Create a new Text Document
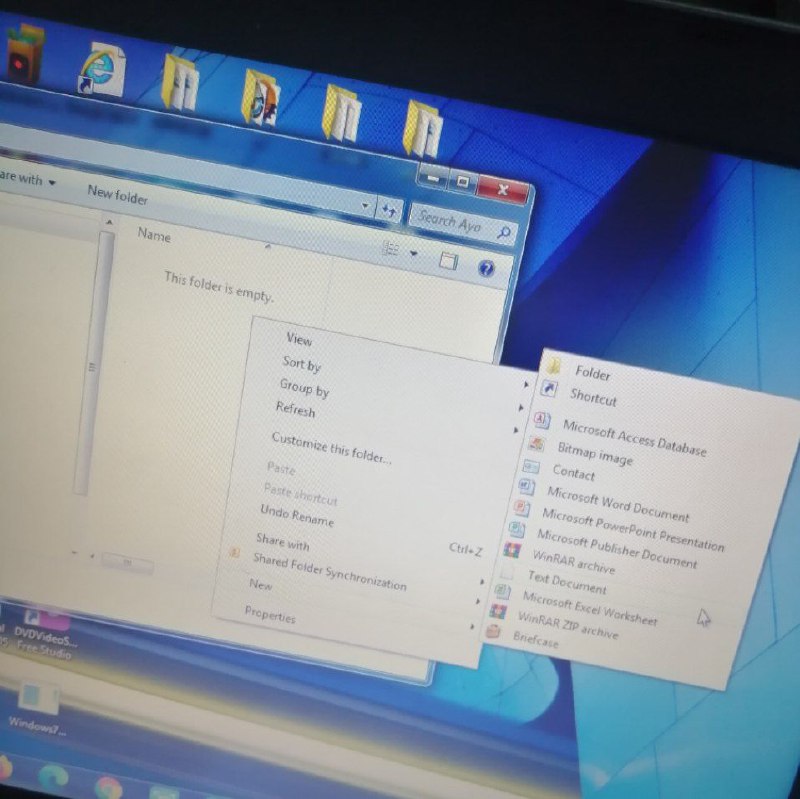This screenshot has height=799, width=800. [x=567, y=582]
